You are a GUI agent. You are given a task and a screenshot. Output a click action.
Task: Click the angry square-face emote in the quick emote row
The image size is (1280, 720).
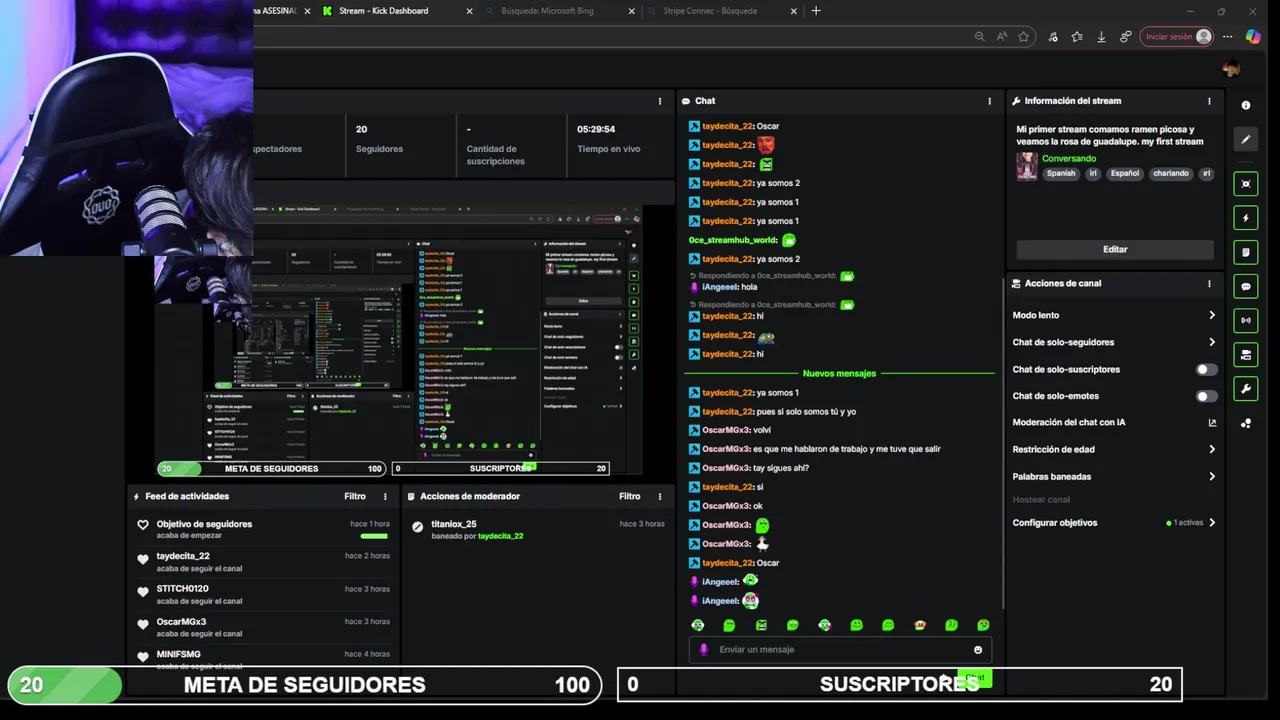click(x=761, y=625)
